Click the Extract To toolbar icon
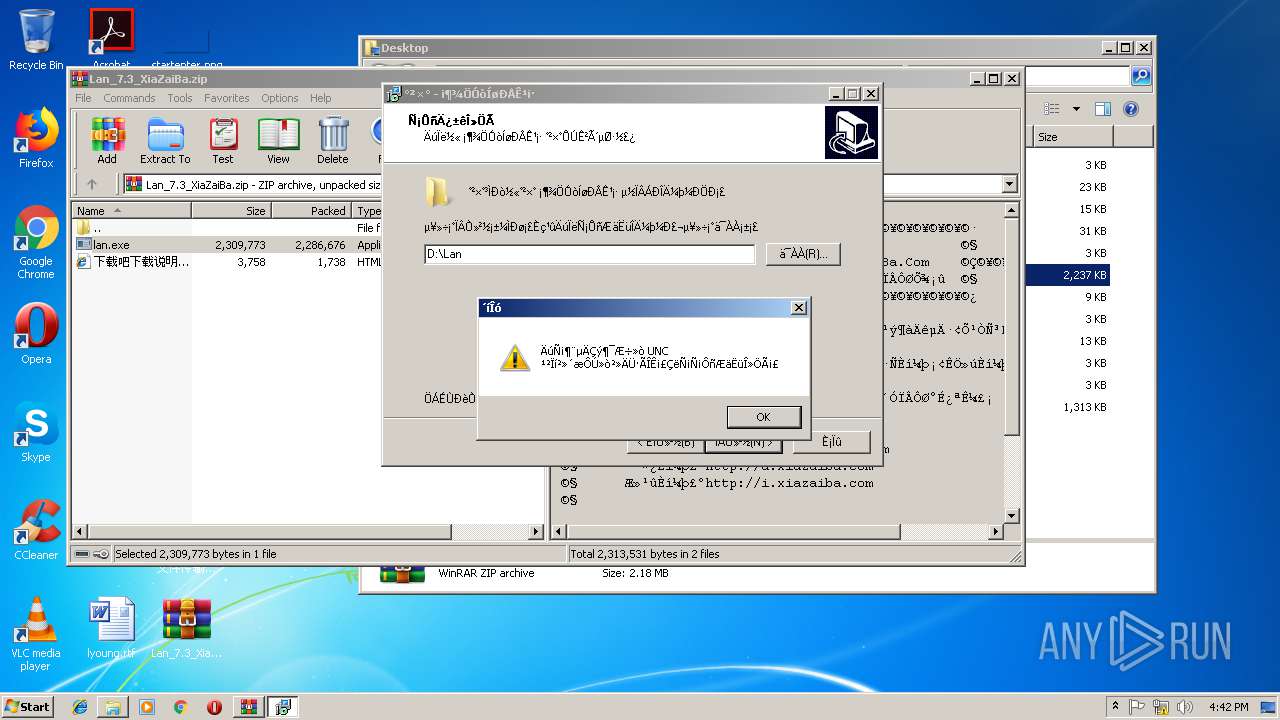Image resolution: width=1280 pixels, height=720 pixels. (165, 141)
